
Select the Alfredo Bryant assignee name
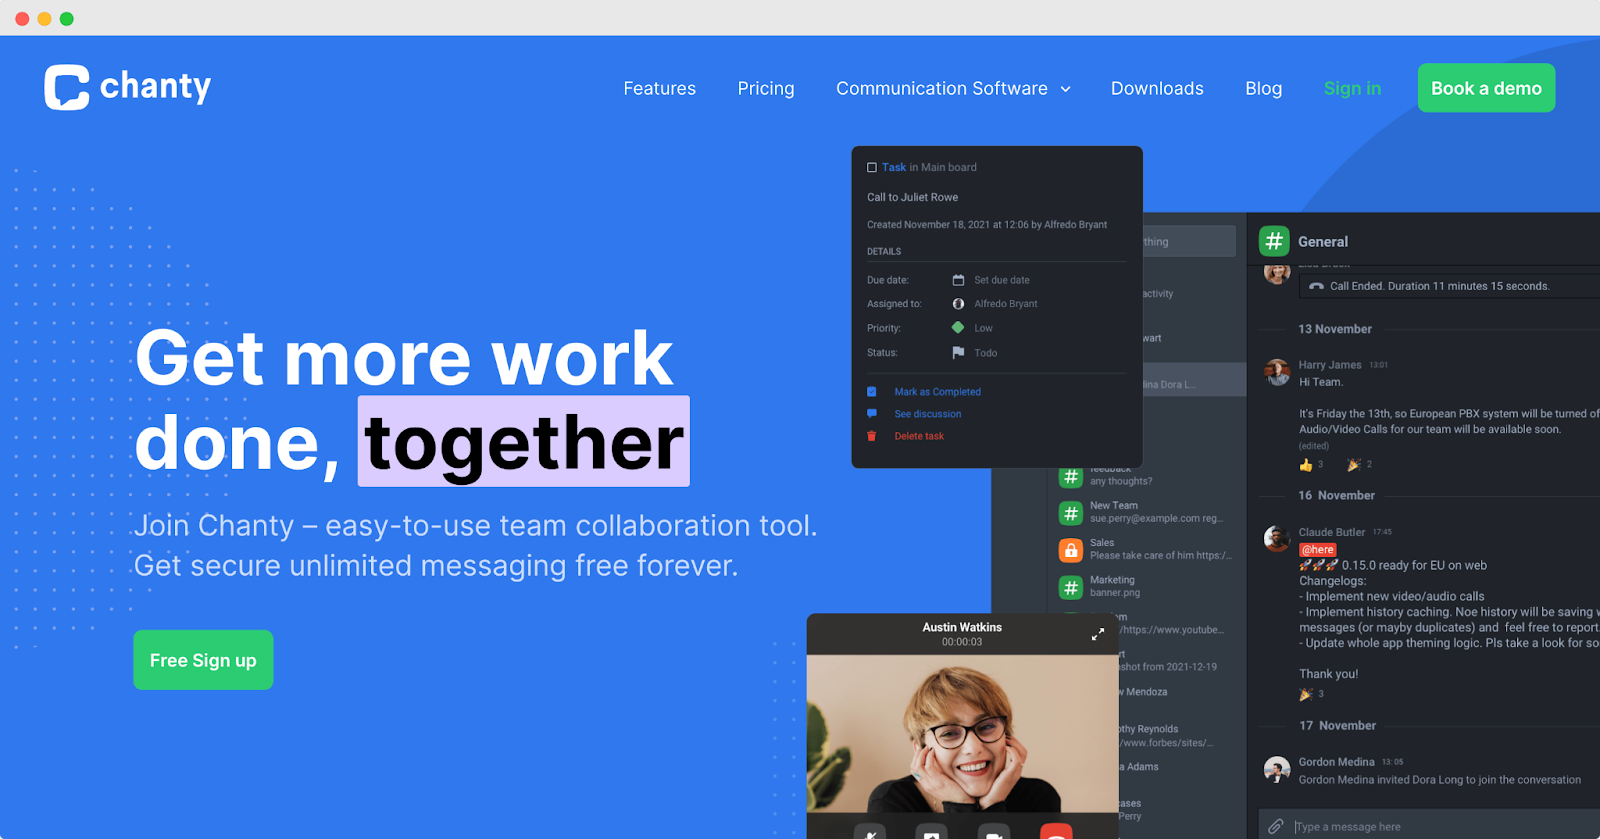(x=1006, y=304)
